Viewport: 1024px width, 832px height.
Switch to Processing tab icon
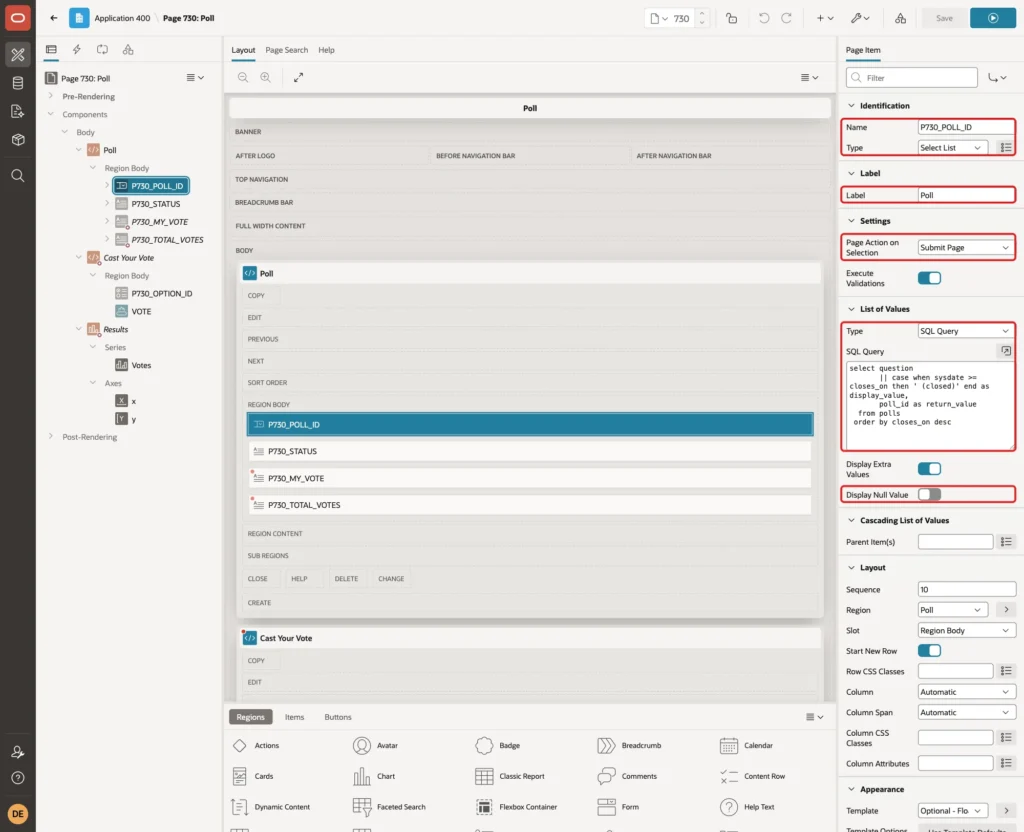click(103, 50)
